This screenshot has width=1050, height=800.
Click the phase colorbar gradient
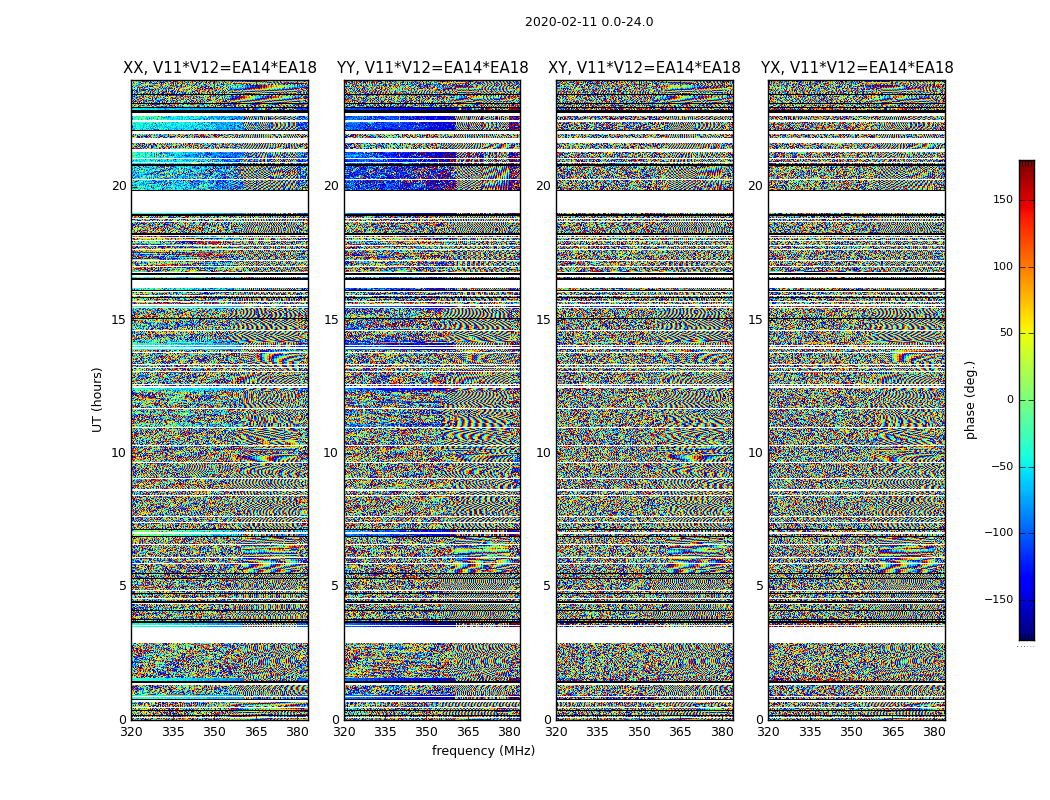(x=1027, y=400)
